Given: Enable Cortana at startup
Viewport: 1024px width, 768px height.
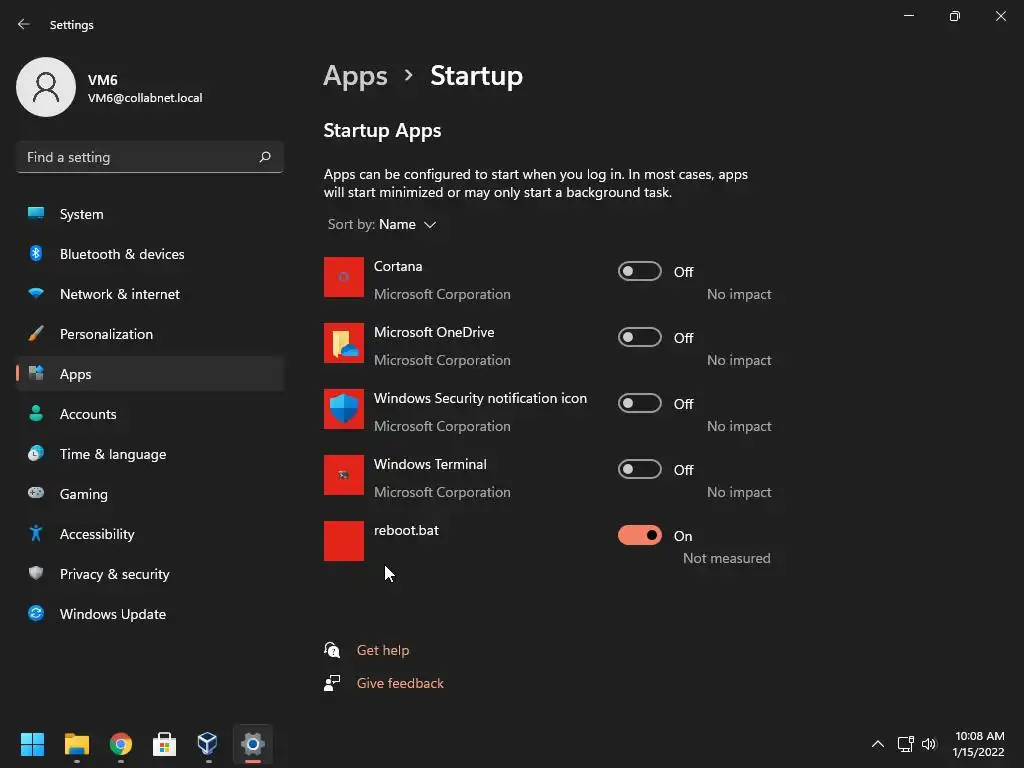Looking at the screenshot, I should pyautogui.click(x=640, y=271).
